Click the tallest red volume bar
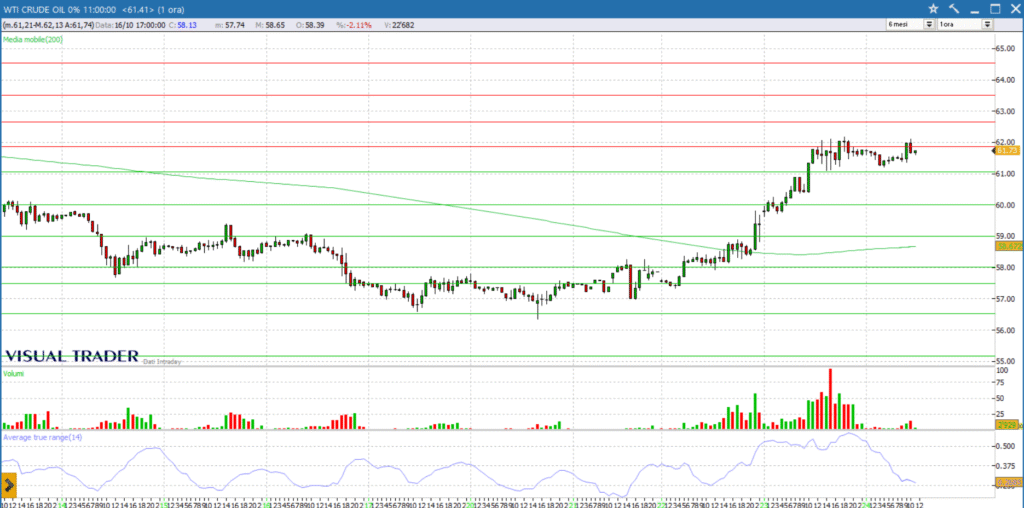This screenshot has height=508, width=1024. pos(829,398)
